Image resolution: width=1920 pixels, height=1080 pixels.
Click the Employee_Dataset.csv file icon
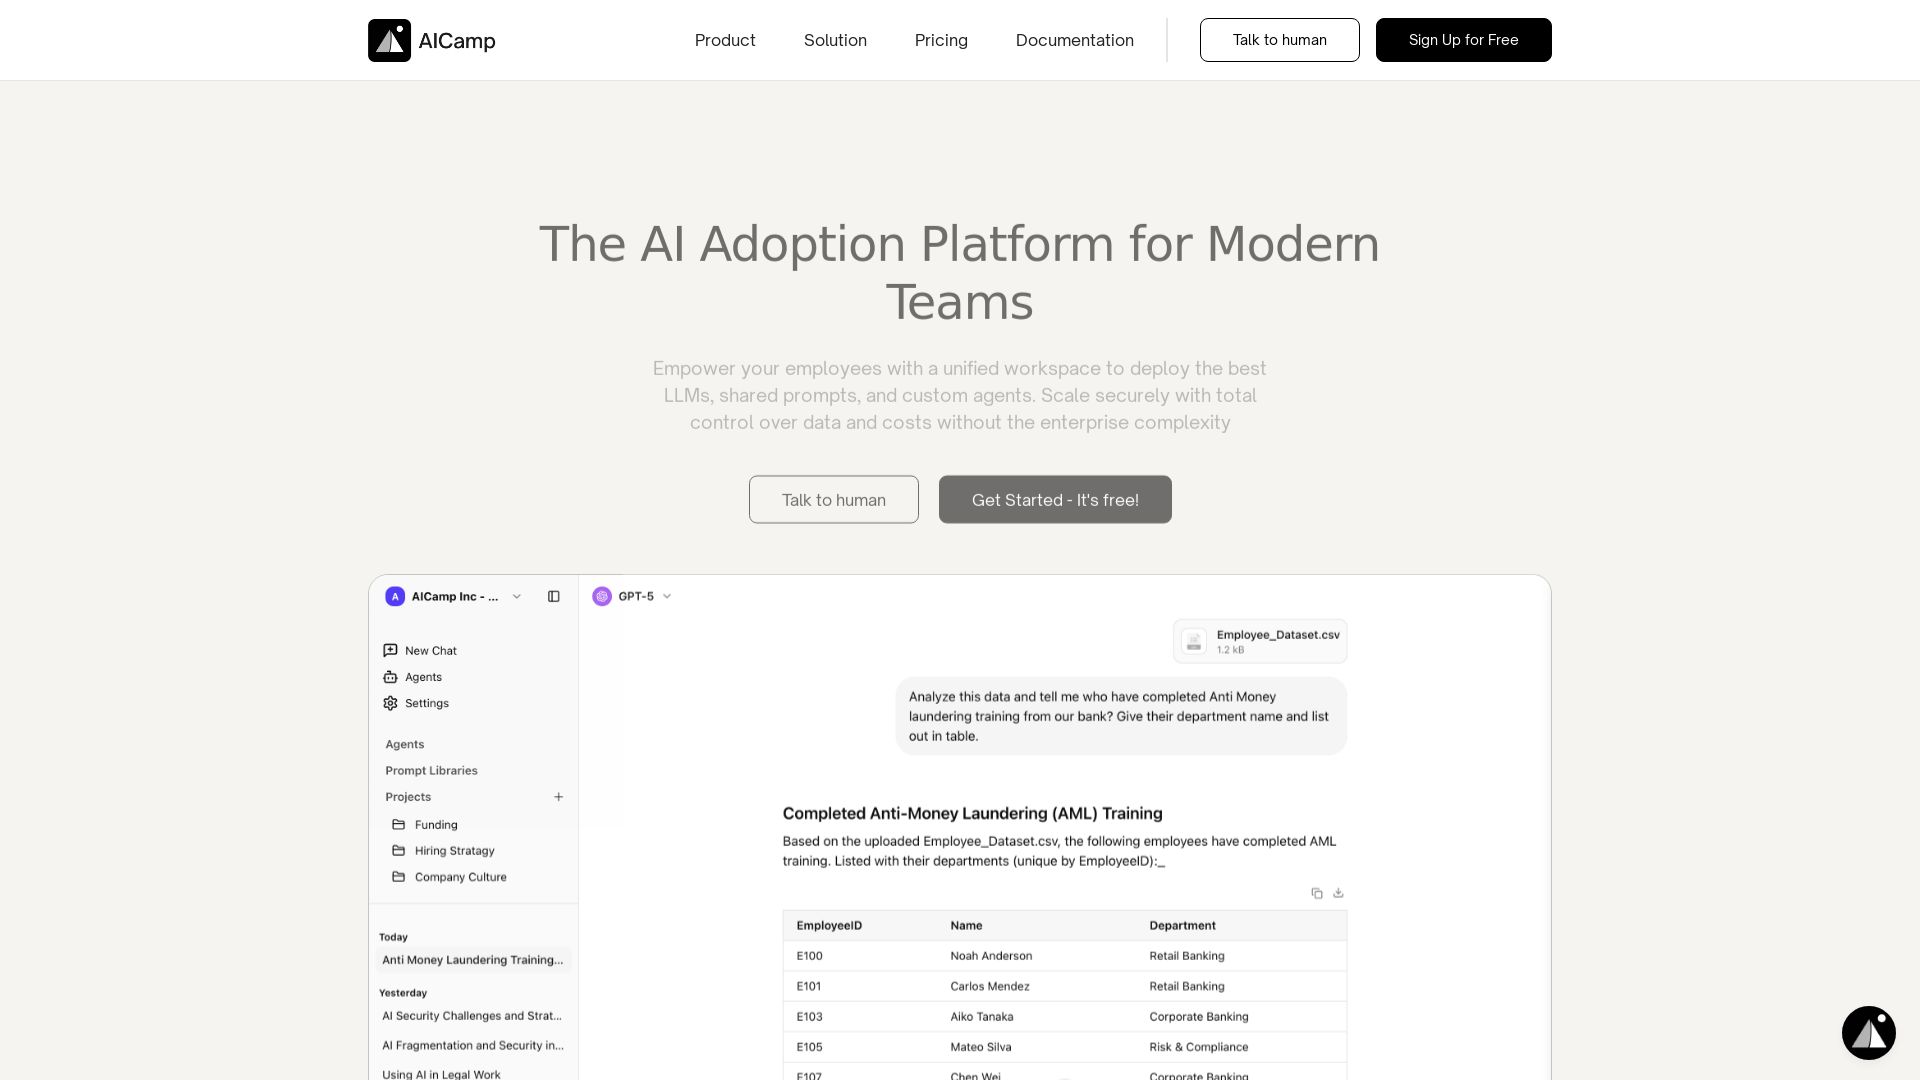click(1194, 641)
